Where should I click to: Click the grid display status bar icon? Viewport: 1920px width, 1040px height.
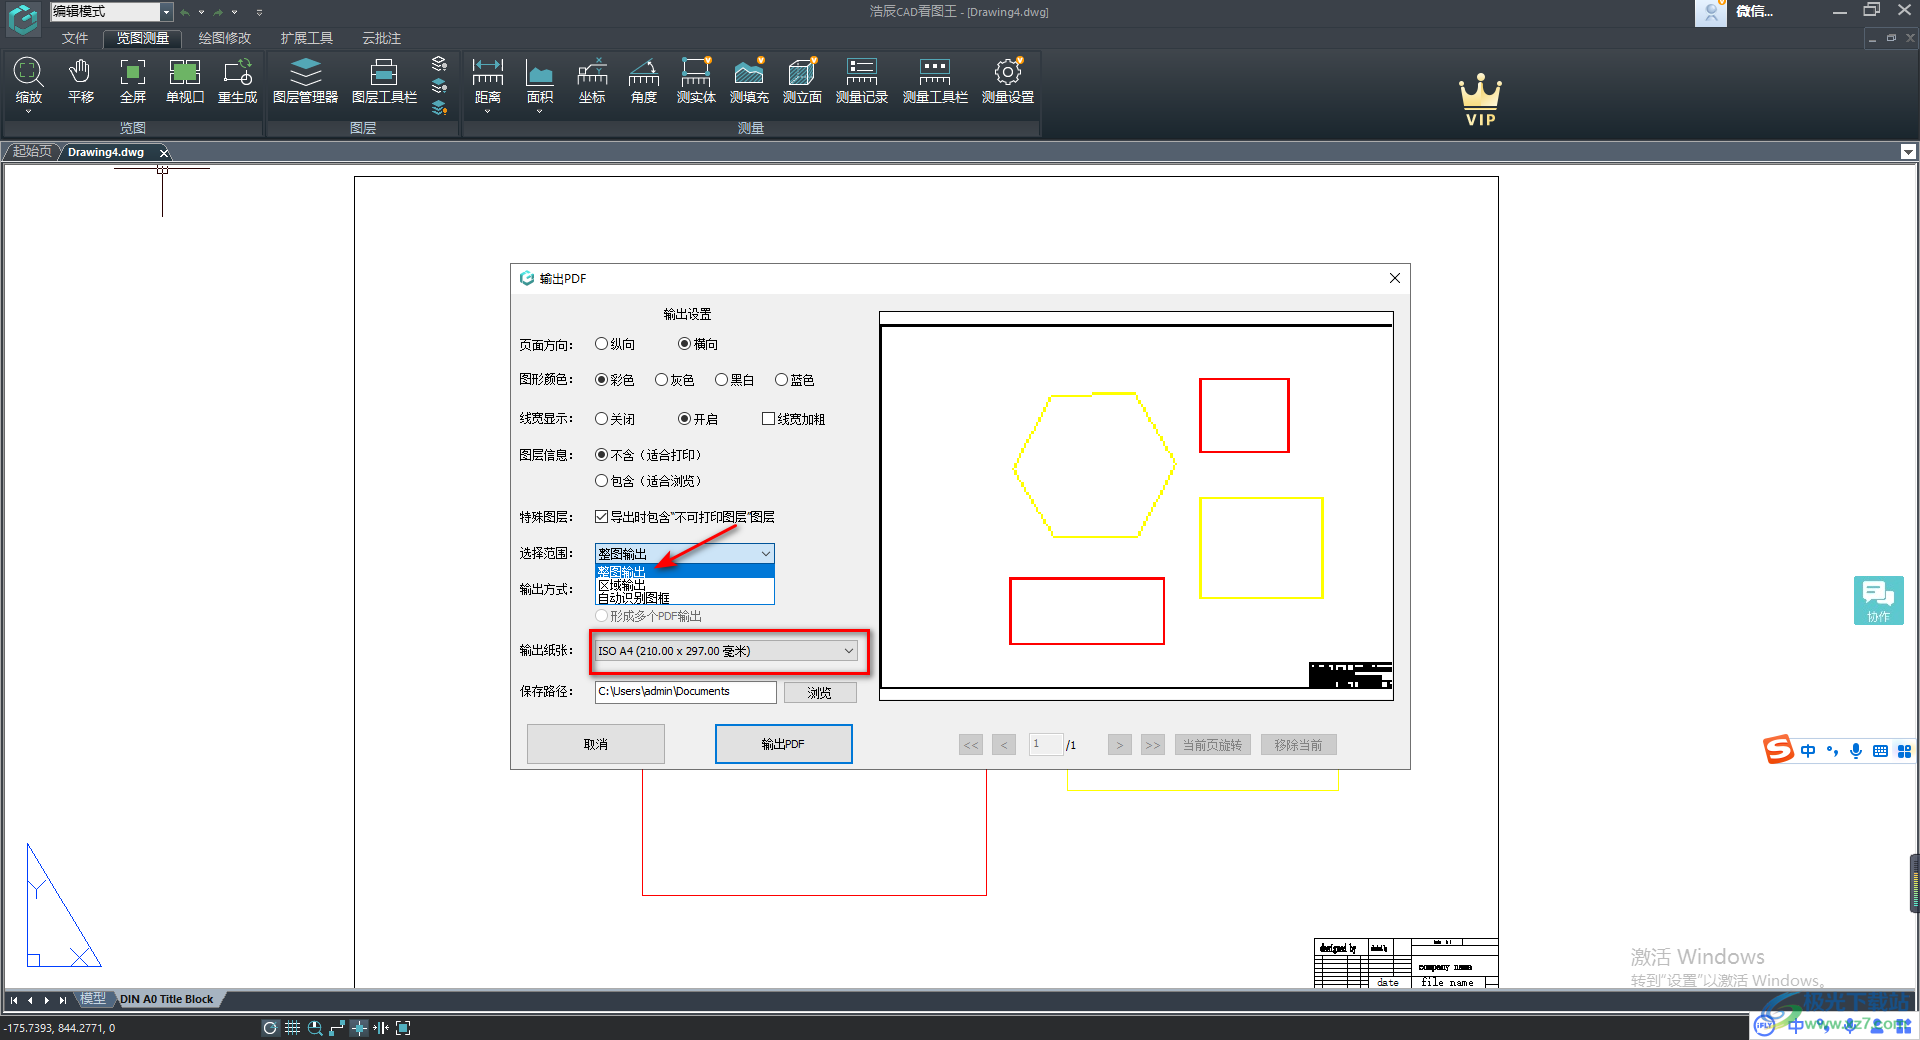point(293,1028)
